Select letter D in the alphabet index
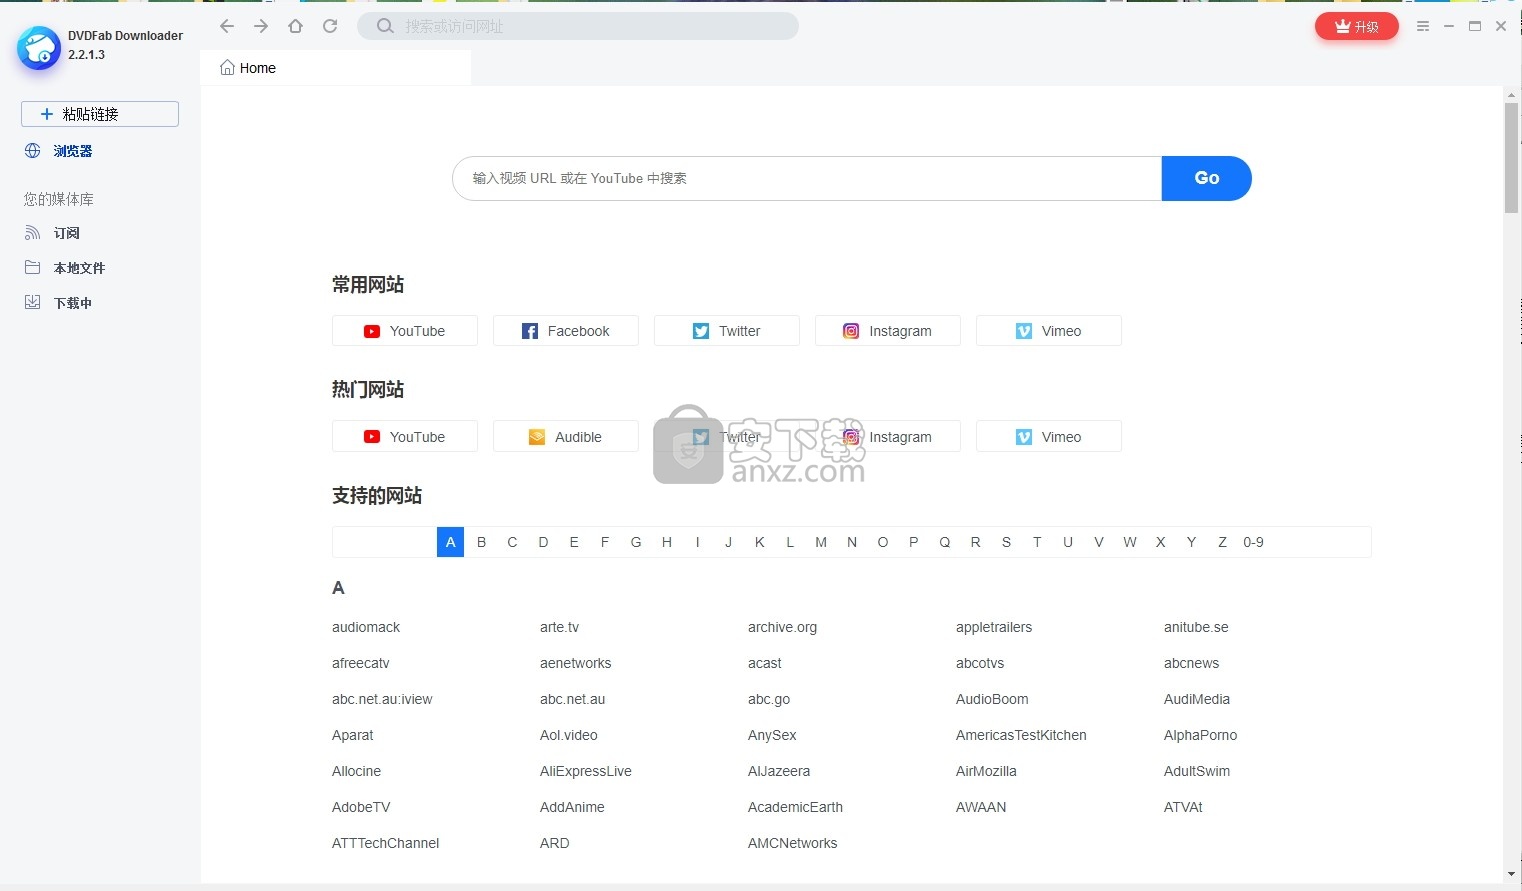Image resolution: width=1522 pixels, height=891 pixels. [543, 542]
